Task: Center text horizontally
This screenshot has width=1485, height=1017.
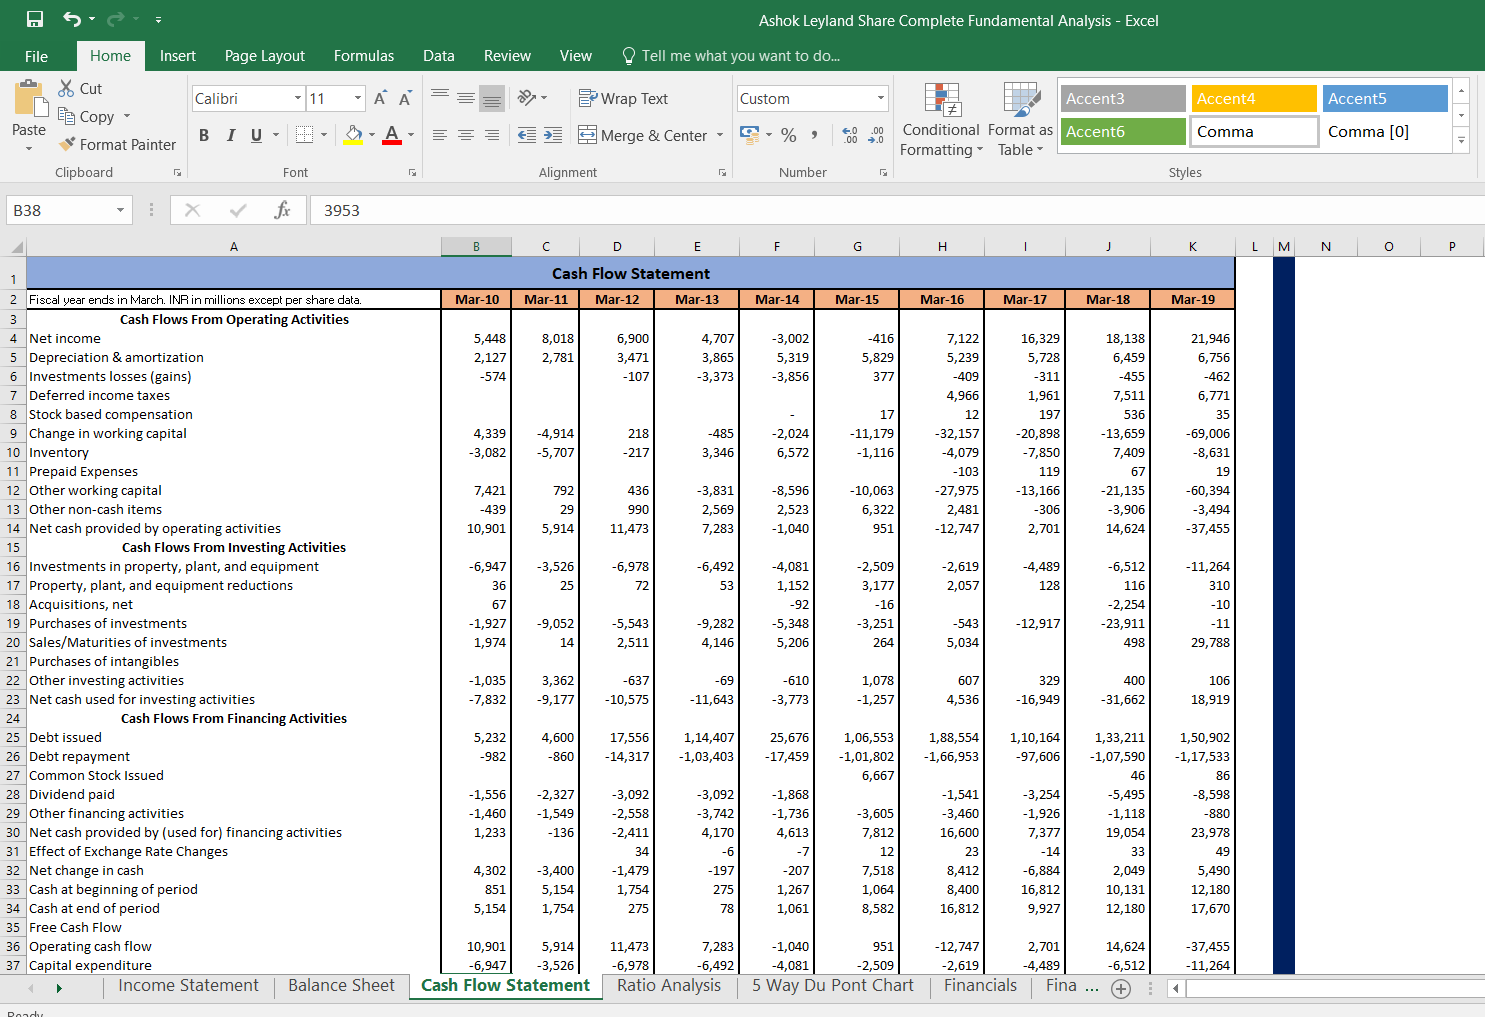Action: point(466,135)
